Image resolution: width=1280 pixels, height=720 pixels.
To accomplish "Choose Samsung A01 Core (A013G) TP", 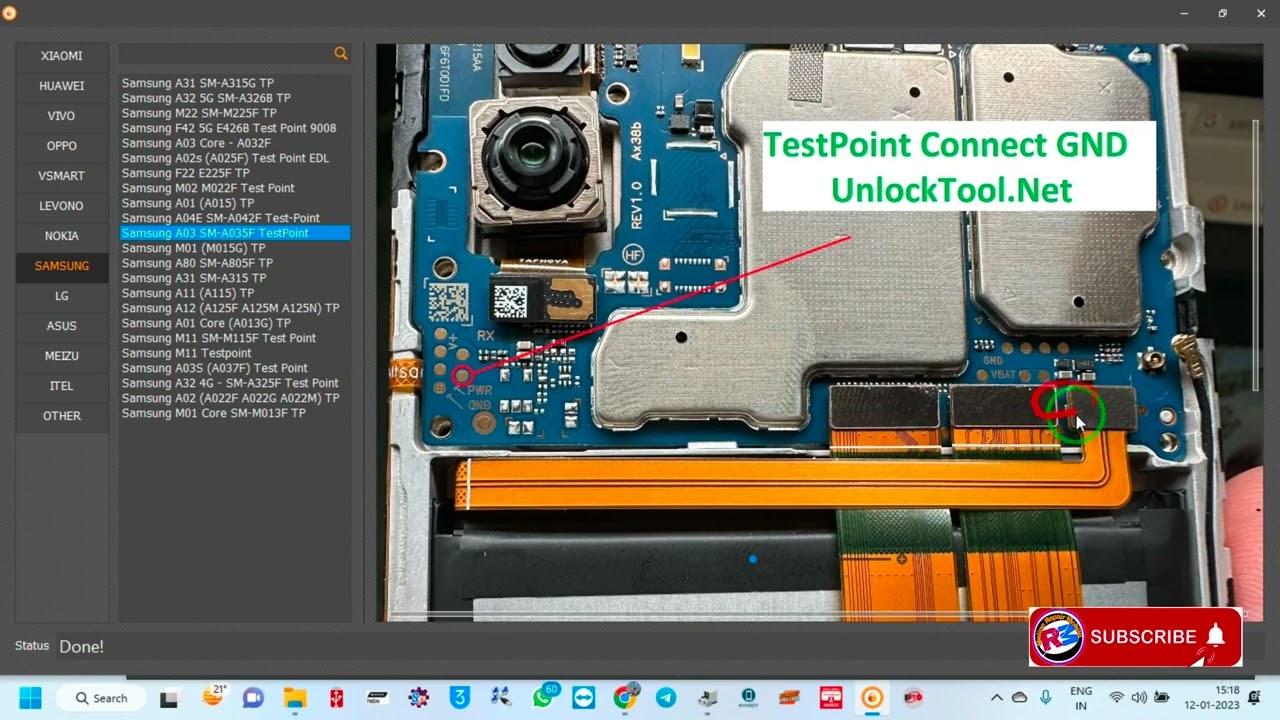I will click(206, 323).
